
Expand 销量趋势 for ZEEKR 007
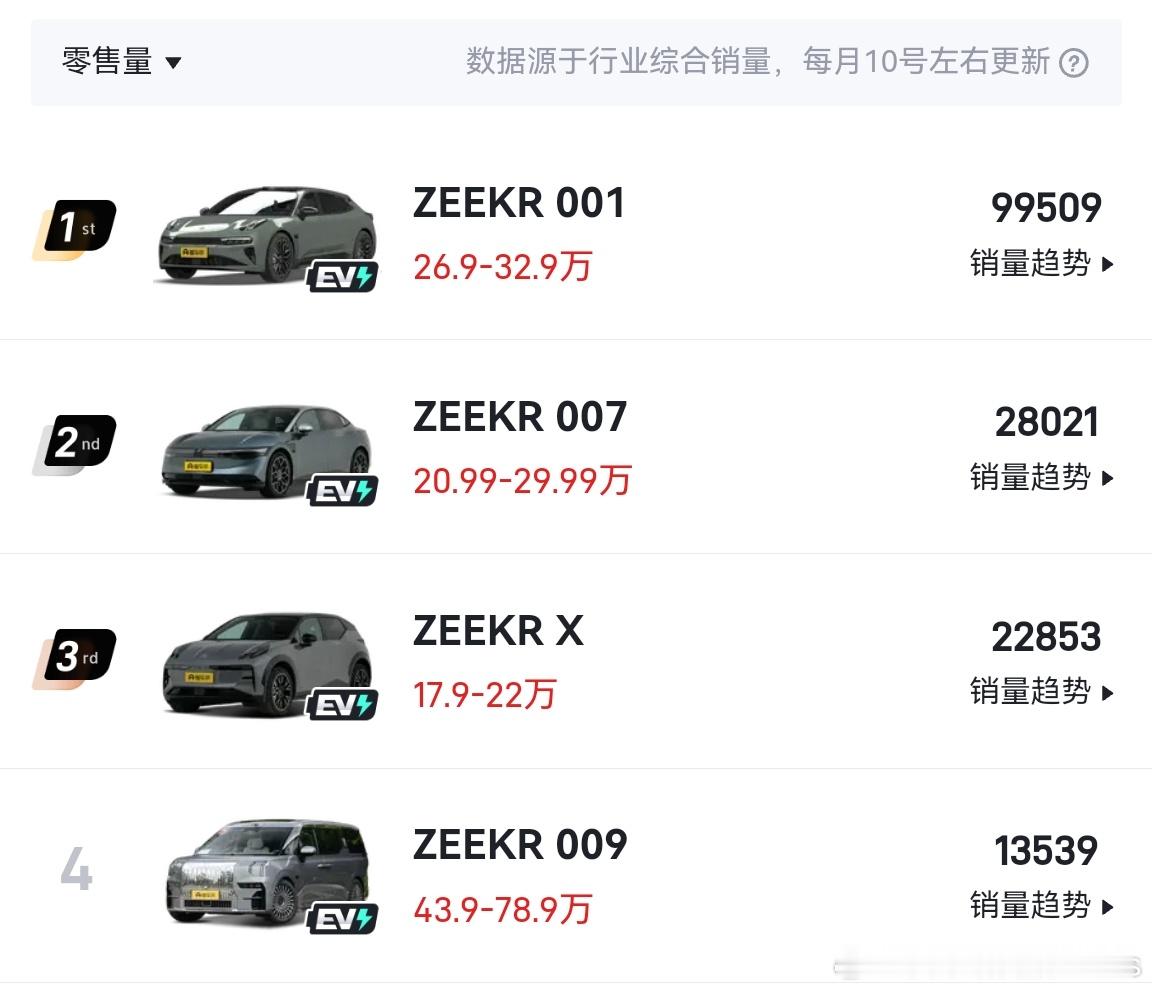[x=1042, y=478]
